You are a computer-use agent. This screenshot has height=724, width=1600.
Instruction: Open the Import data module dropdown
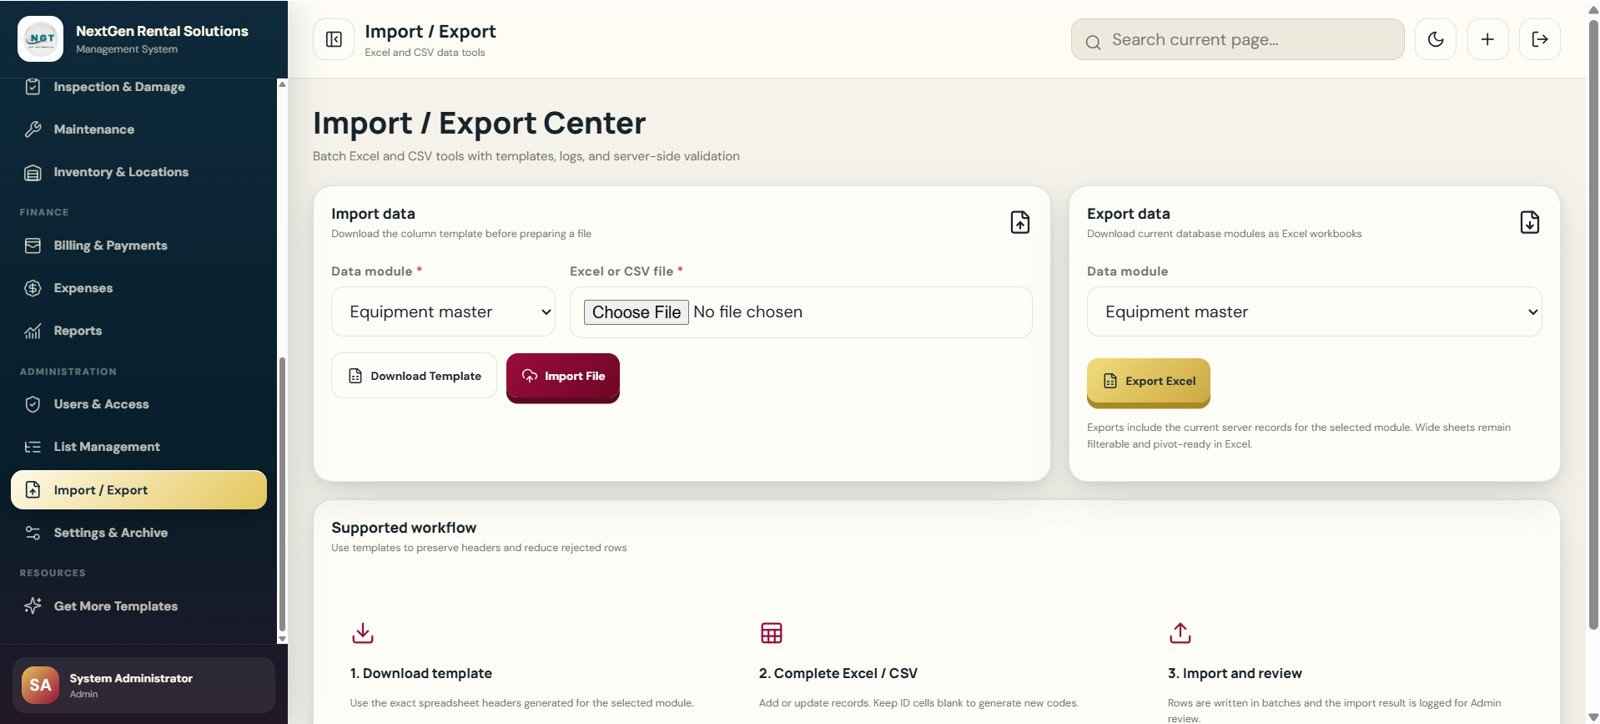(443, 312)
